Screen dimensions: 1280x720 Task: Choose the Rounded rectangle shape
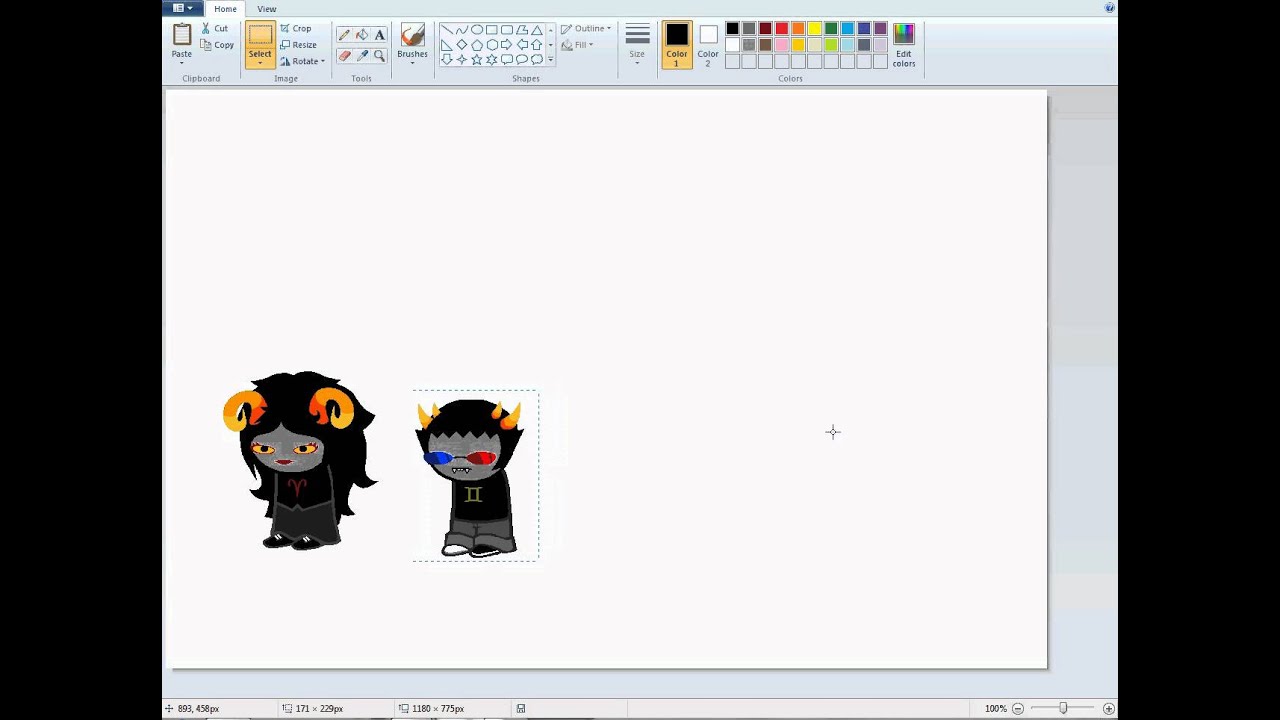click(x=507, y=30)
